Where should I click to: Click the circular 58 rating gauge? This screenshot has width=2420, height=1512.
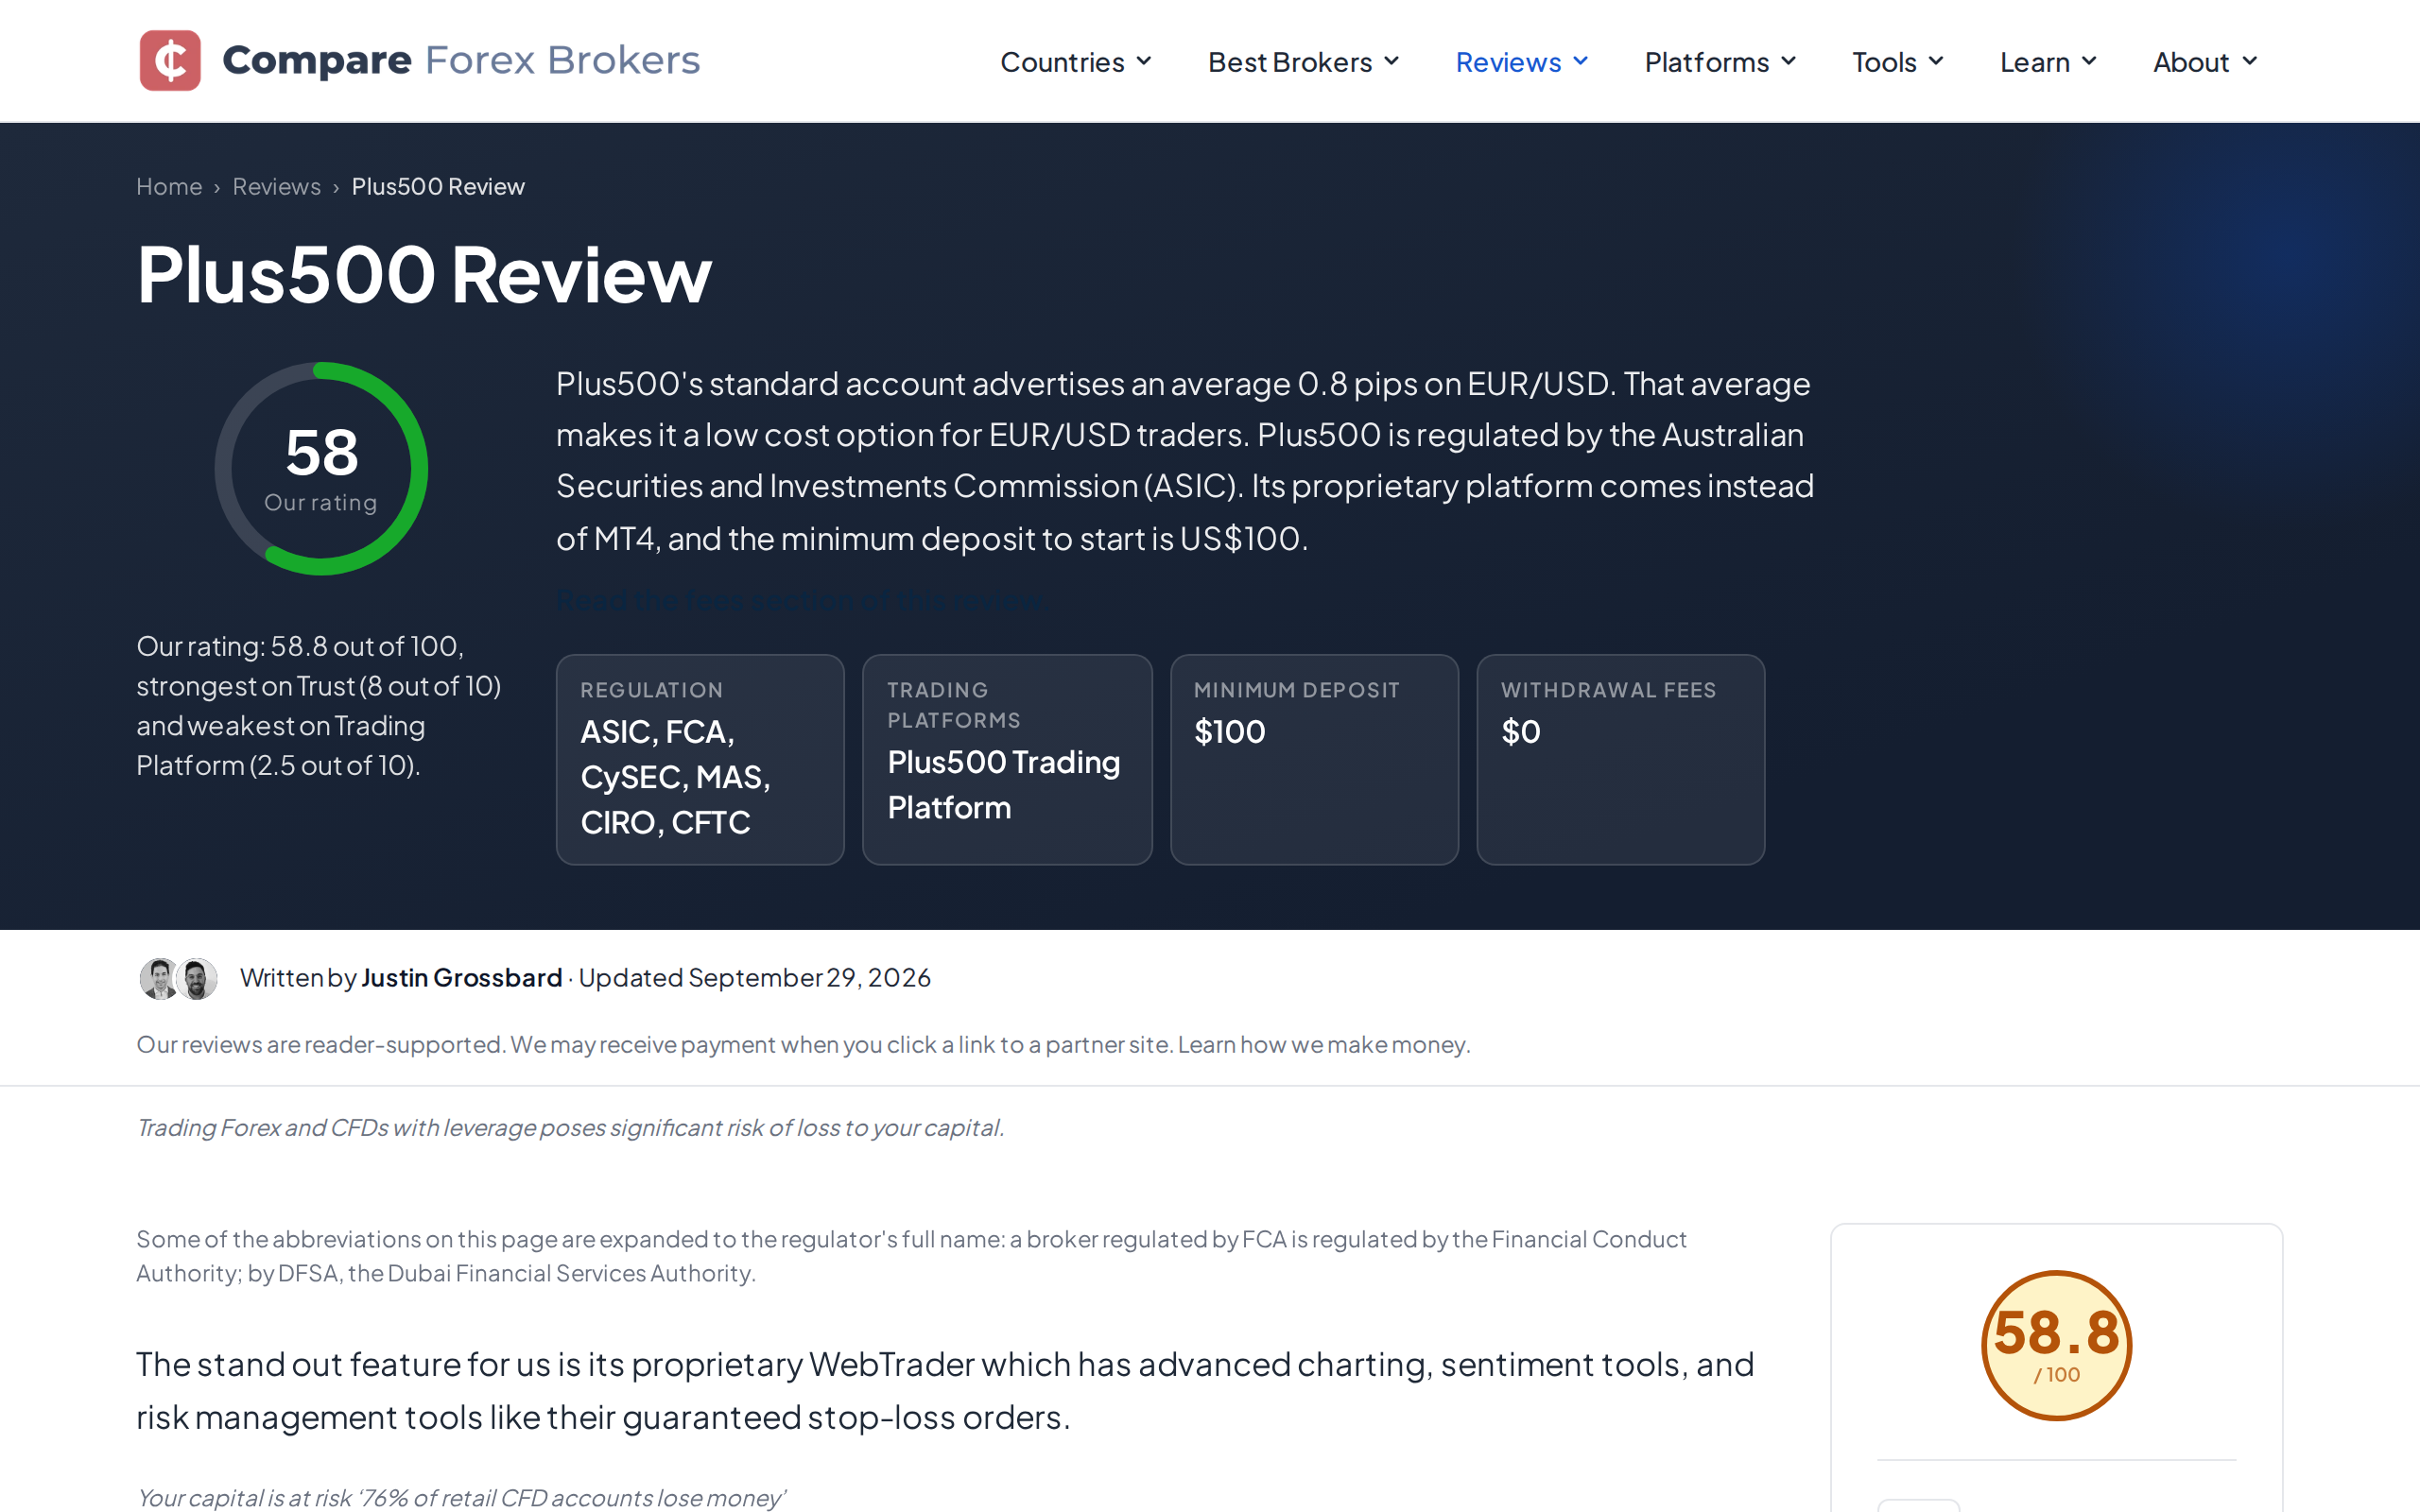pos(321,468)
